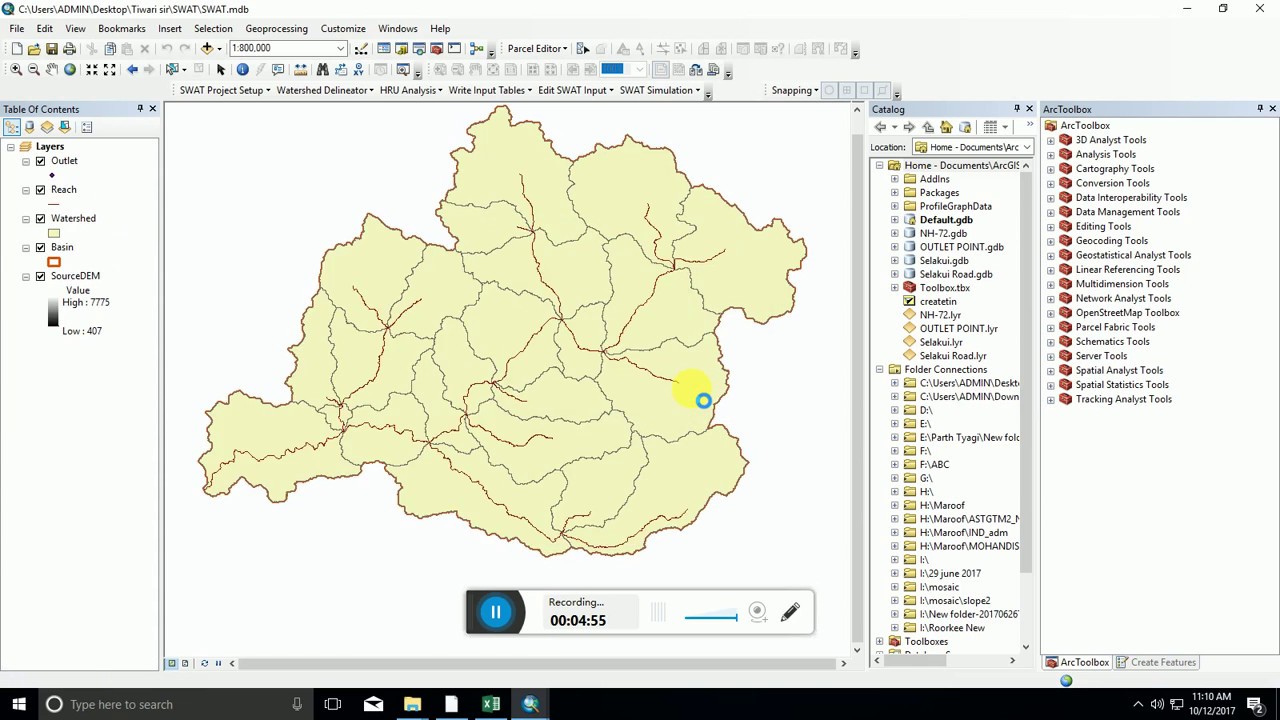
Task: Select the Identify tool
Action: coord(242,69)
